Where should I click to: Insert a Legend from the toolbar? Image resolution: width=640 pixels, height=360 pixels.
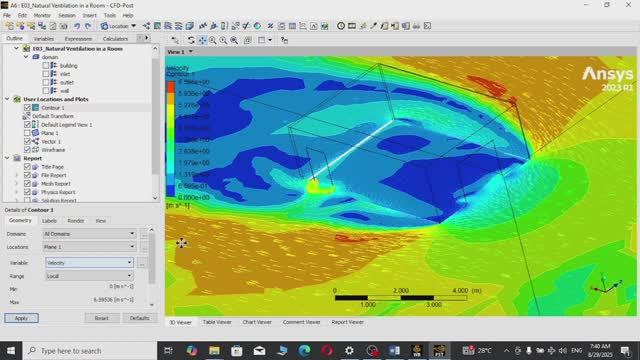point(224,26)
